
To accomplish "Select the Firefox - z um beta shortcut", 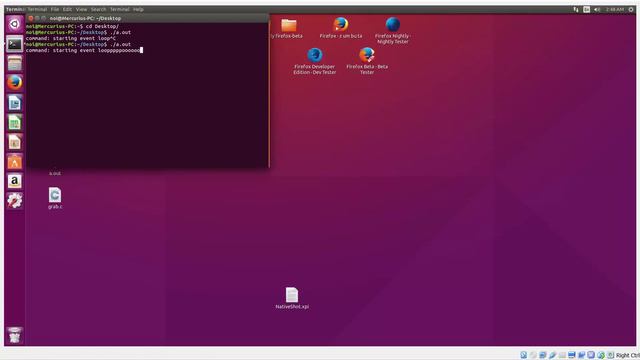I will point(340,28).
